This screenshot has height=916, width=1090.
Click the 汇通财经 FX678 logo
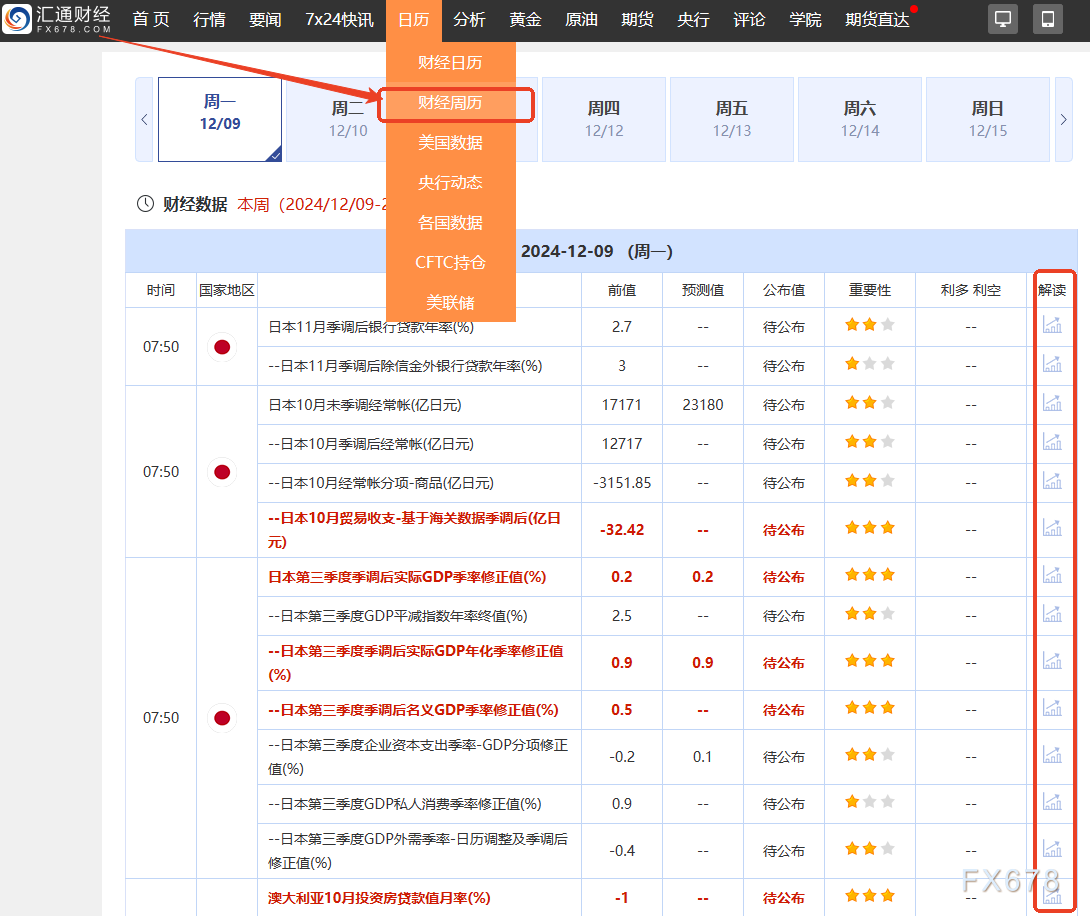57,20
